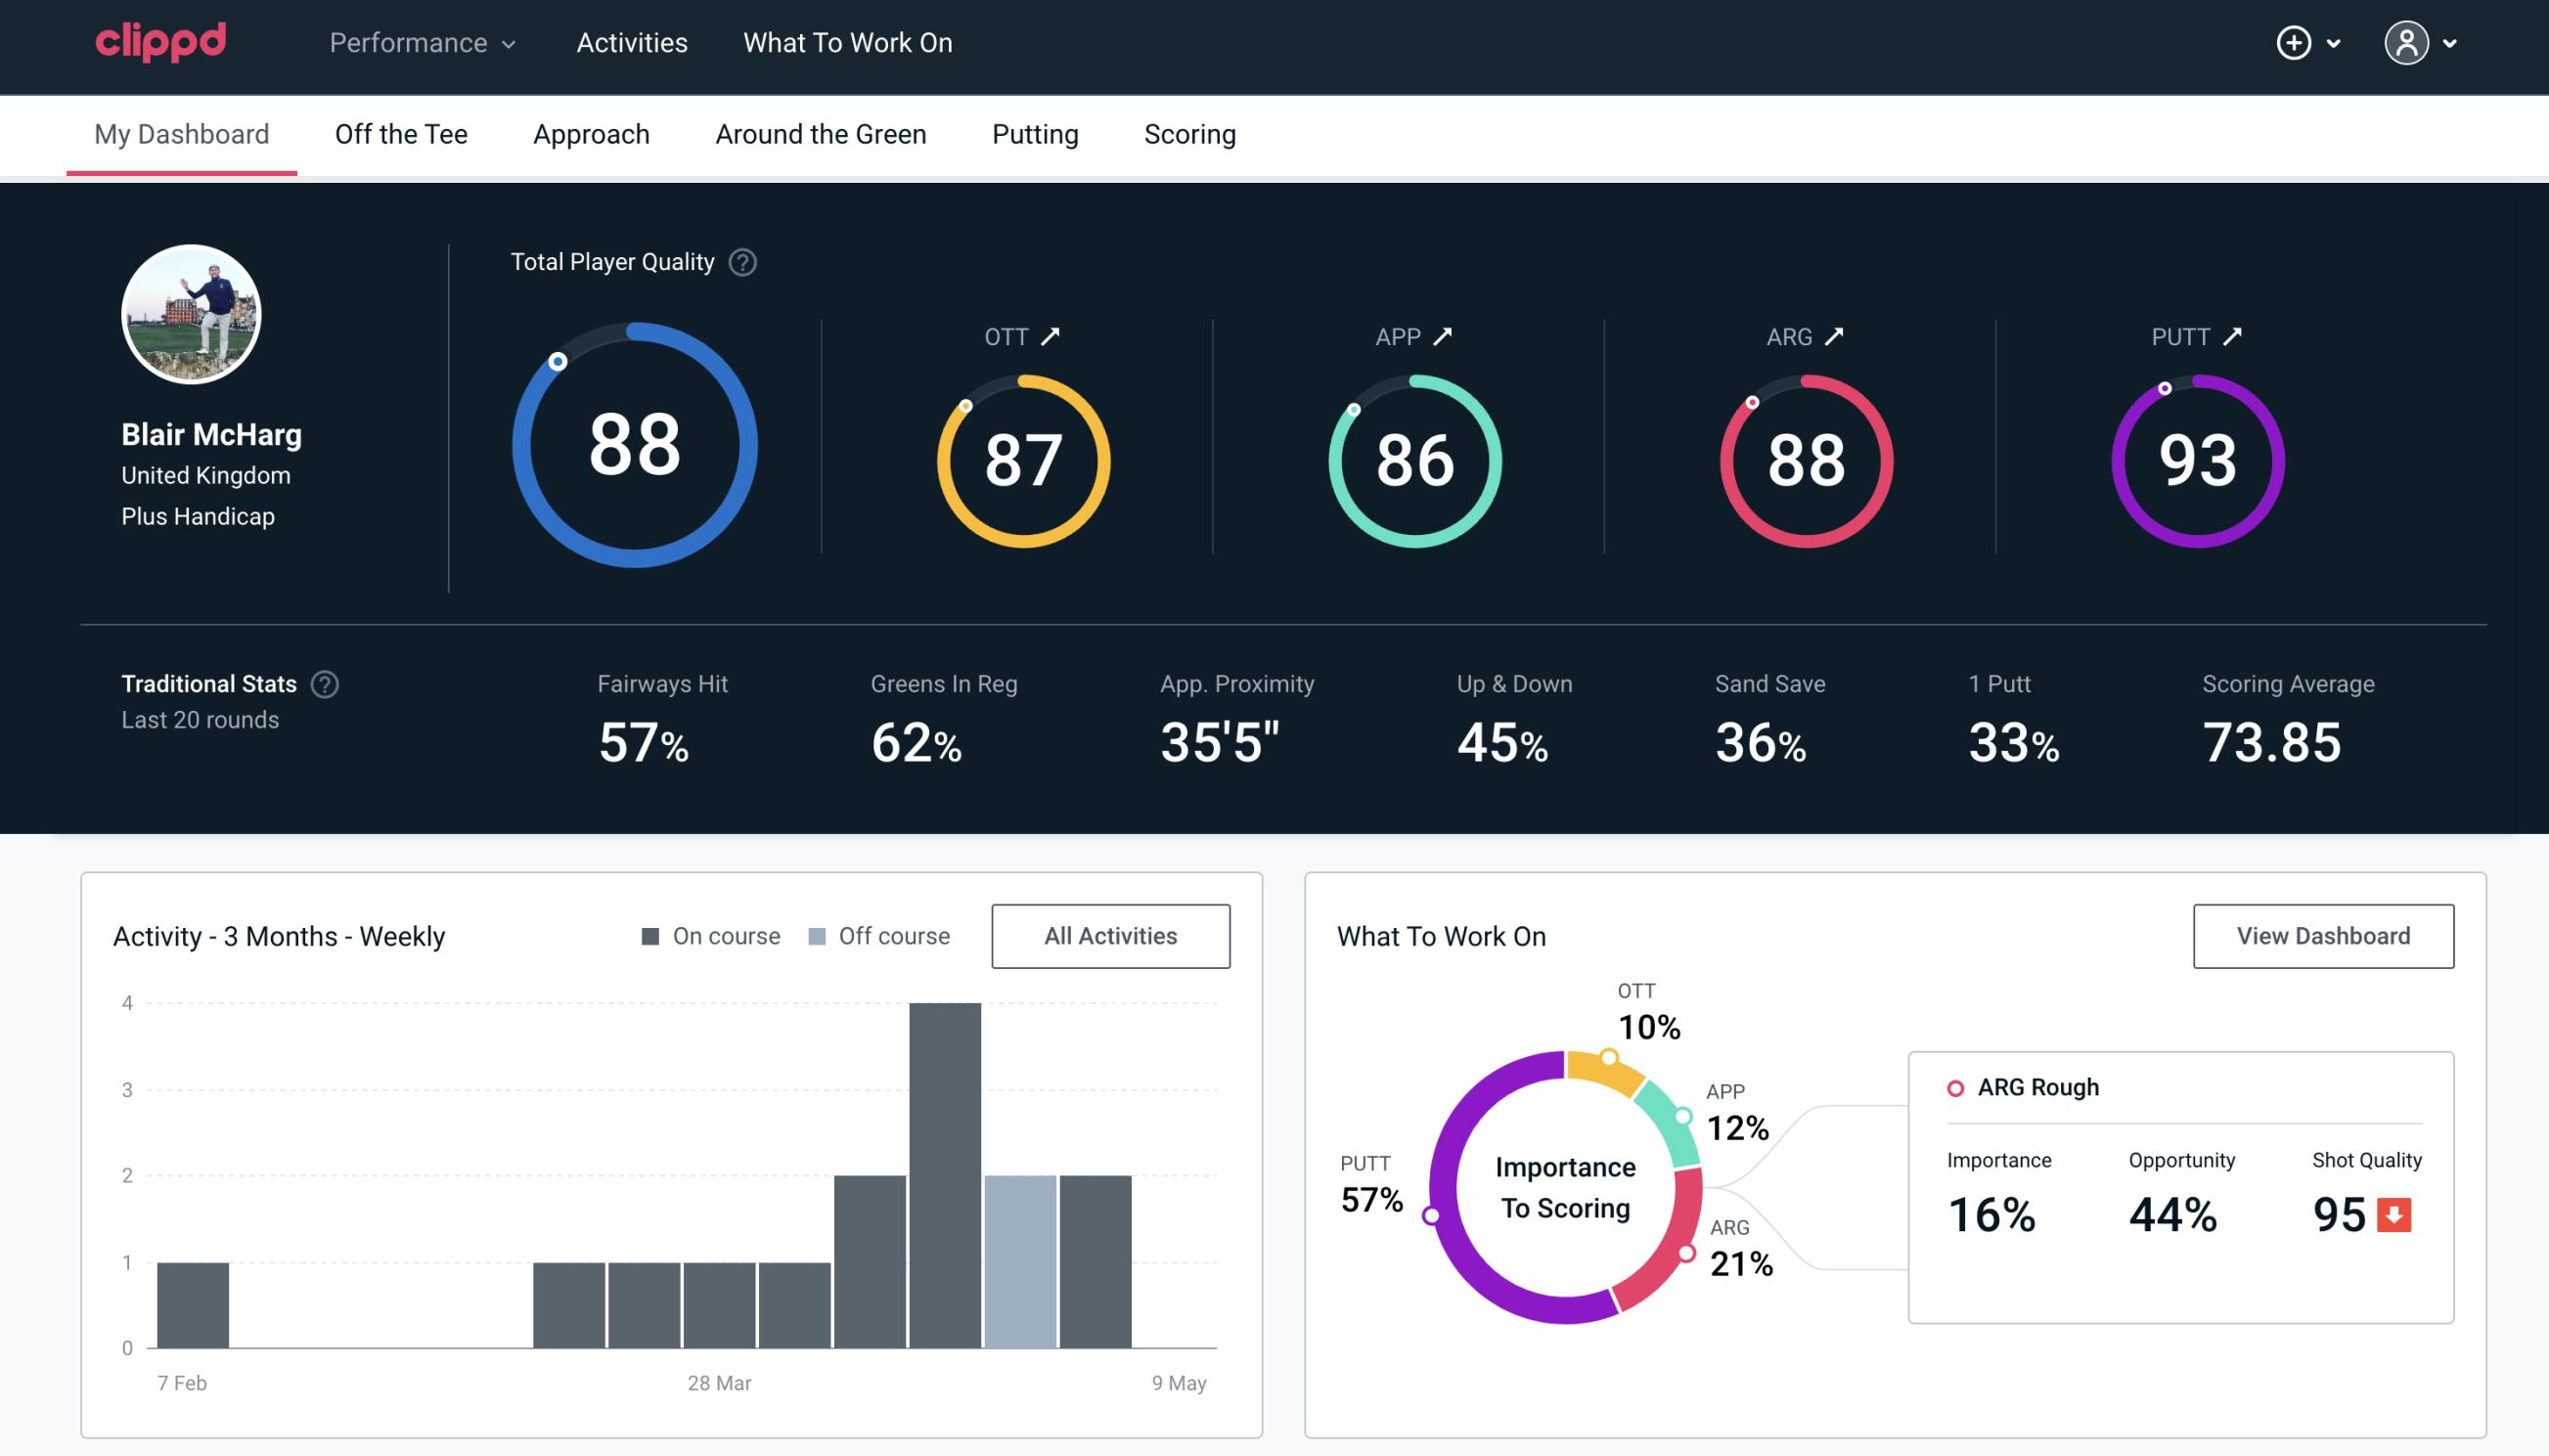Switch to the Scoring tab

pyautogui.click(x=1190, y=133)
